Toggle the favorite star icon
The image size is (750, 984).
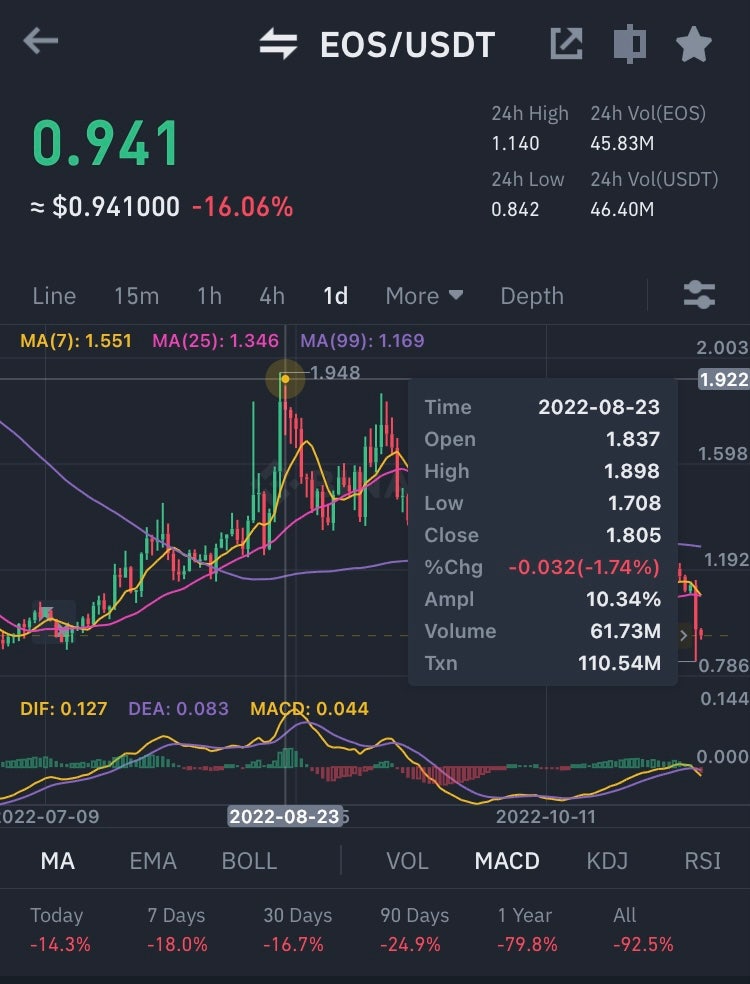(694, 44)
